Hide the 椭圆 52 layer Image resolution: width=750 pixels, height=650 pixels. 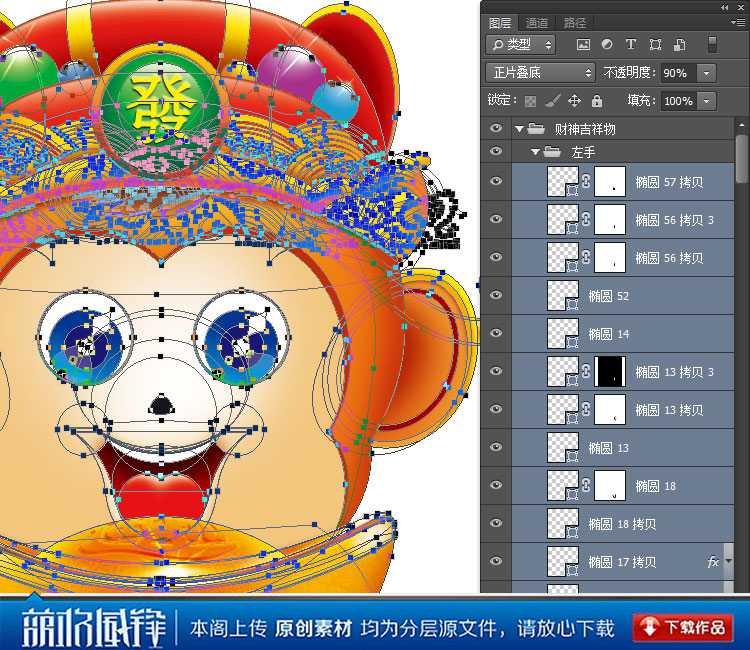coord(496,295)
